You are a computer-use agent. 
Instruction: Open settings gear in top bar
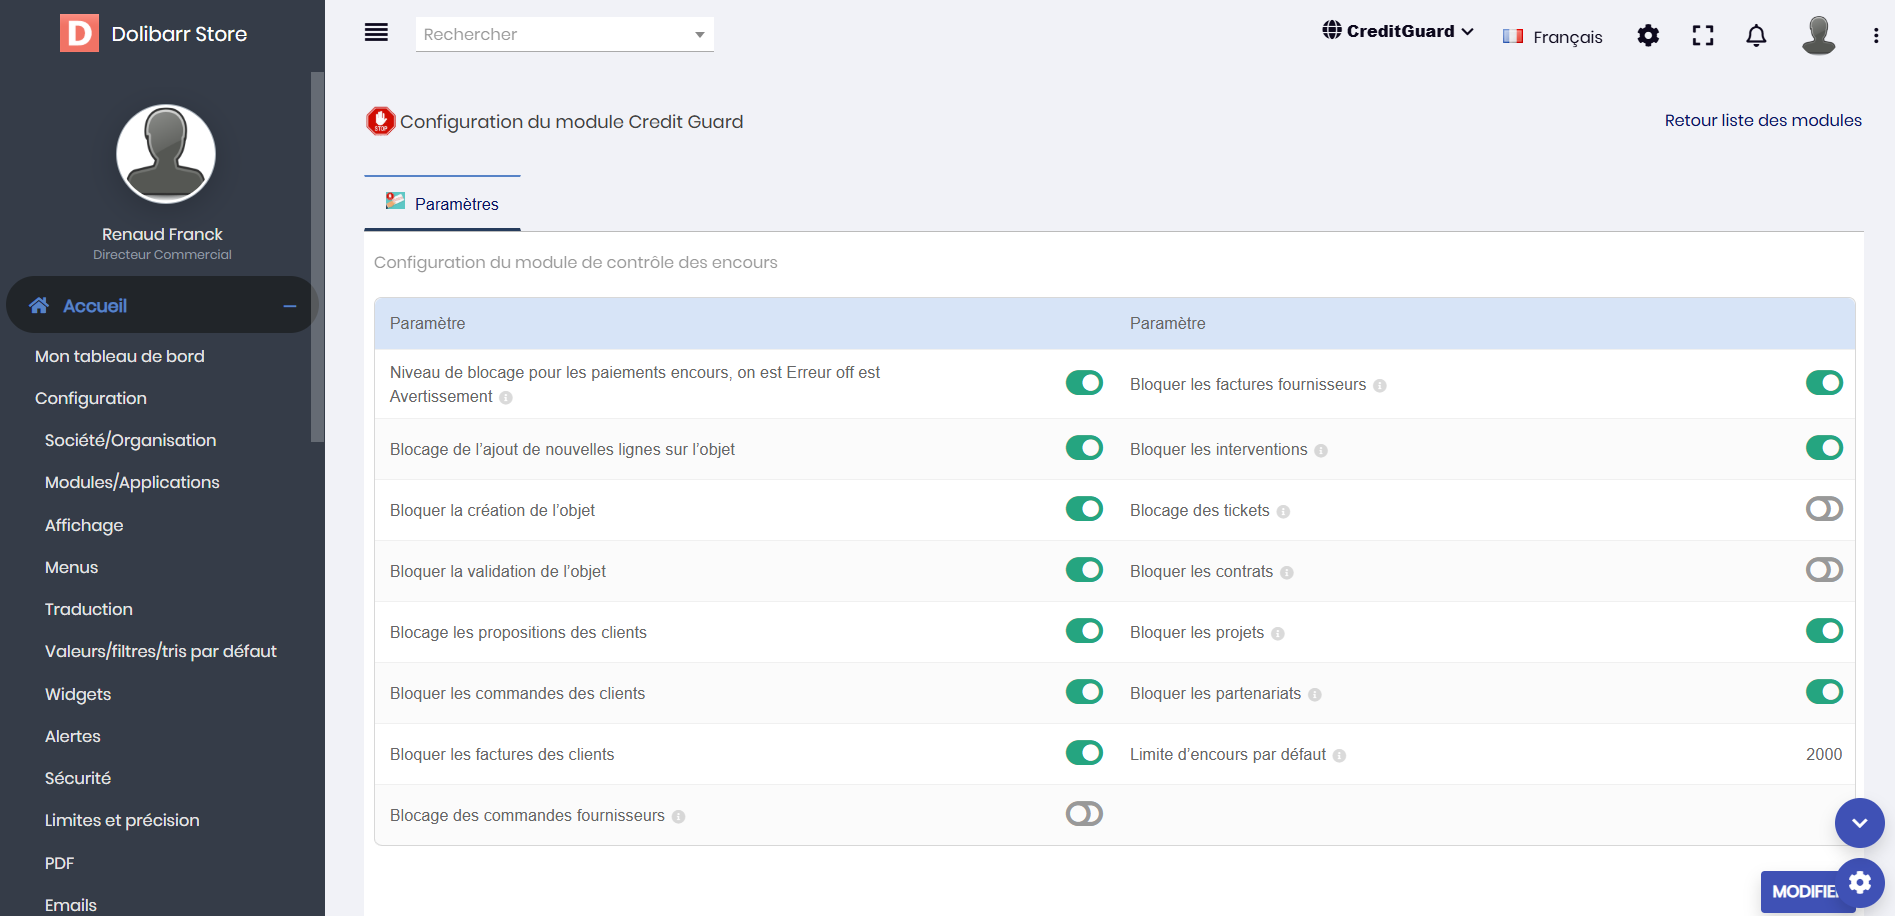coord(1648,36)
